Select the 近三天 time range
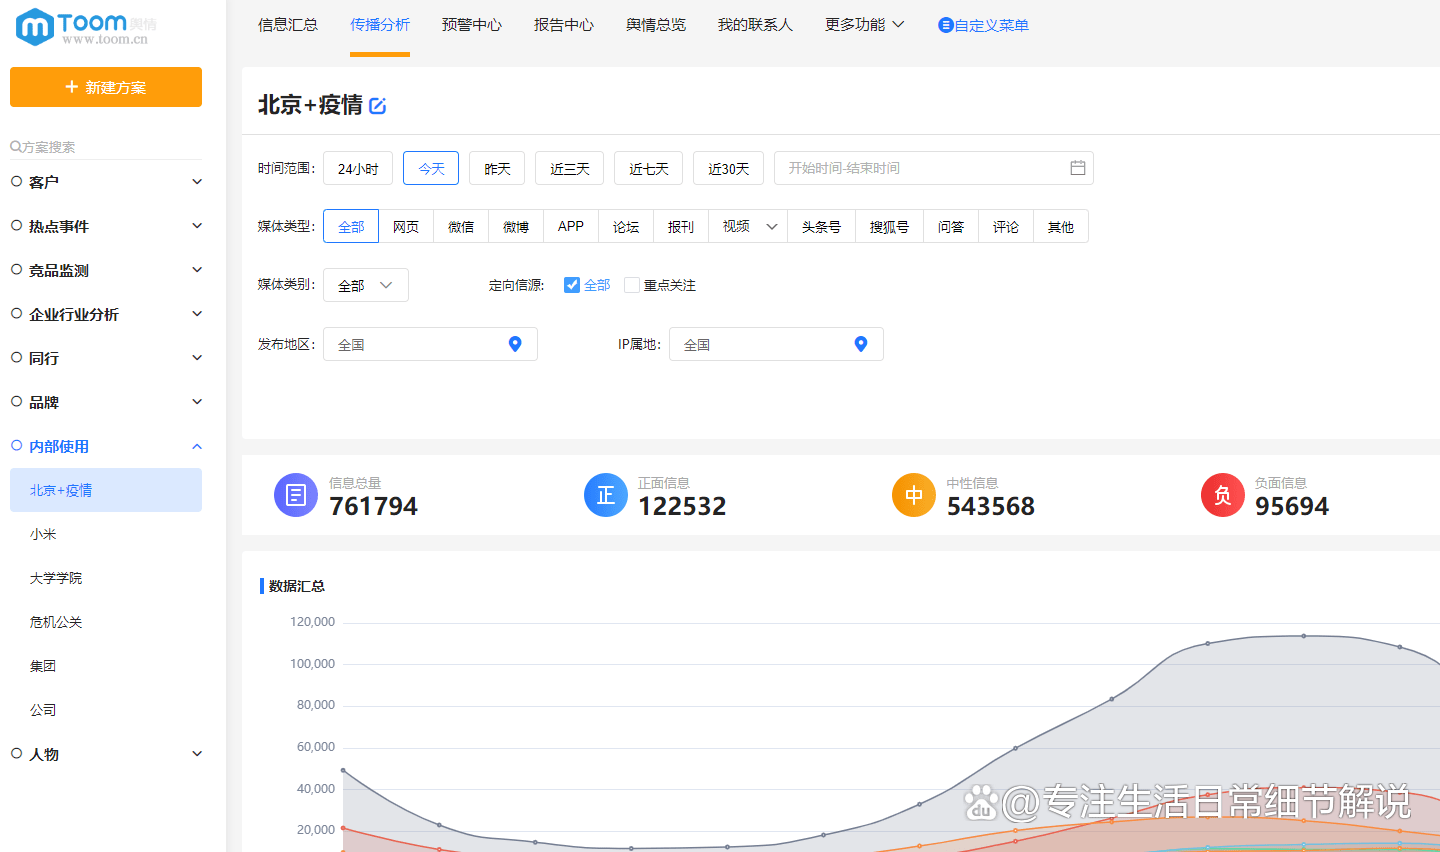1440x852 pixels. tap(569, 168)
